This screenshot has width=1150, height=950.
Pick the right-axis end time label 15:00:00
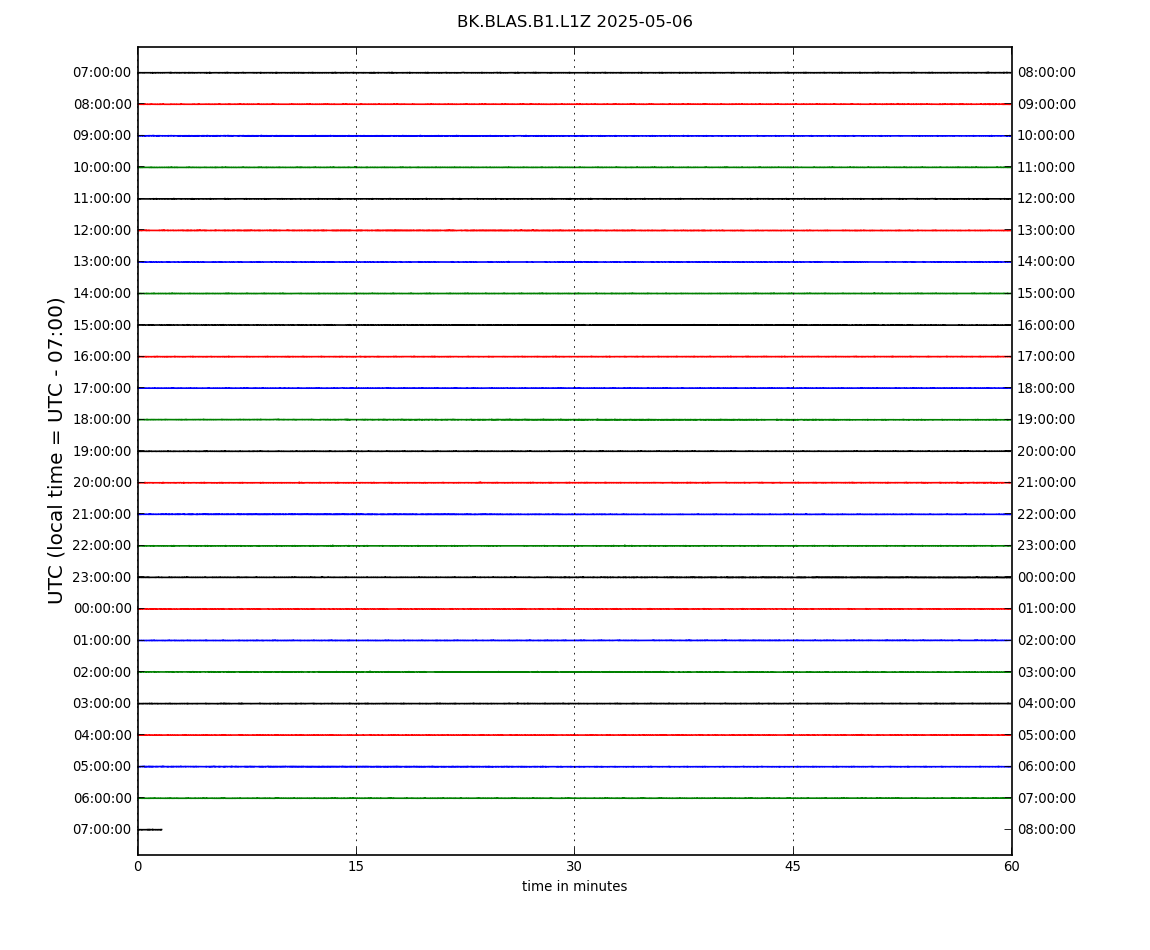[1047, 293]
